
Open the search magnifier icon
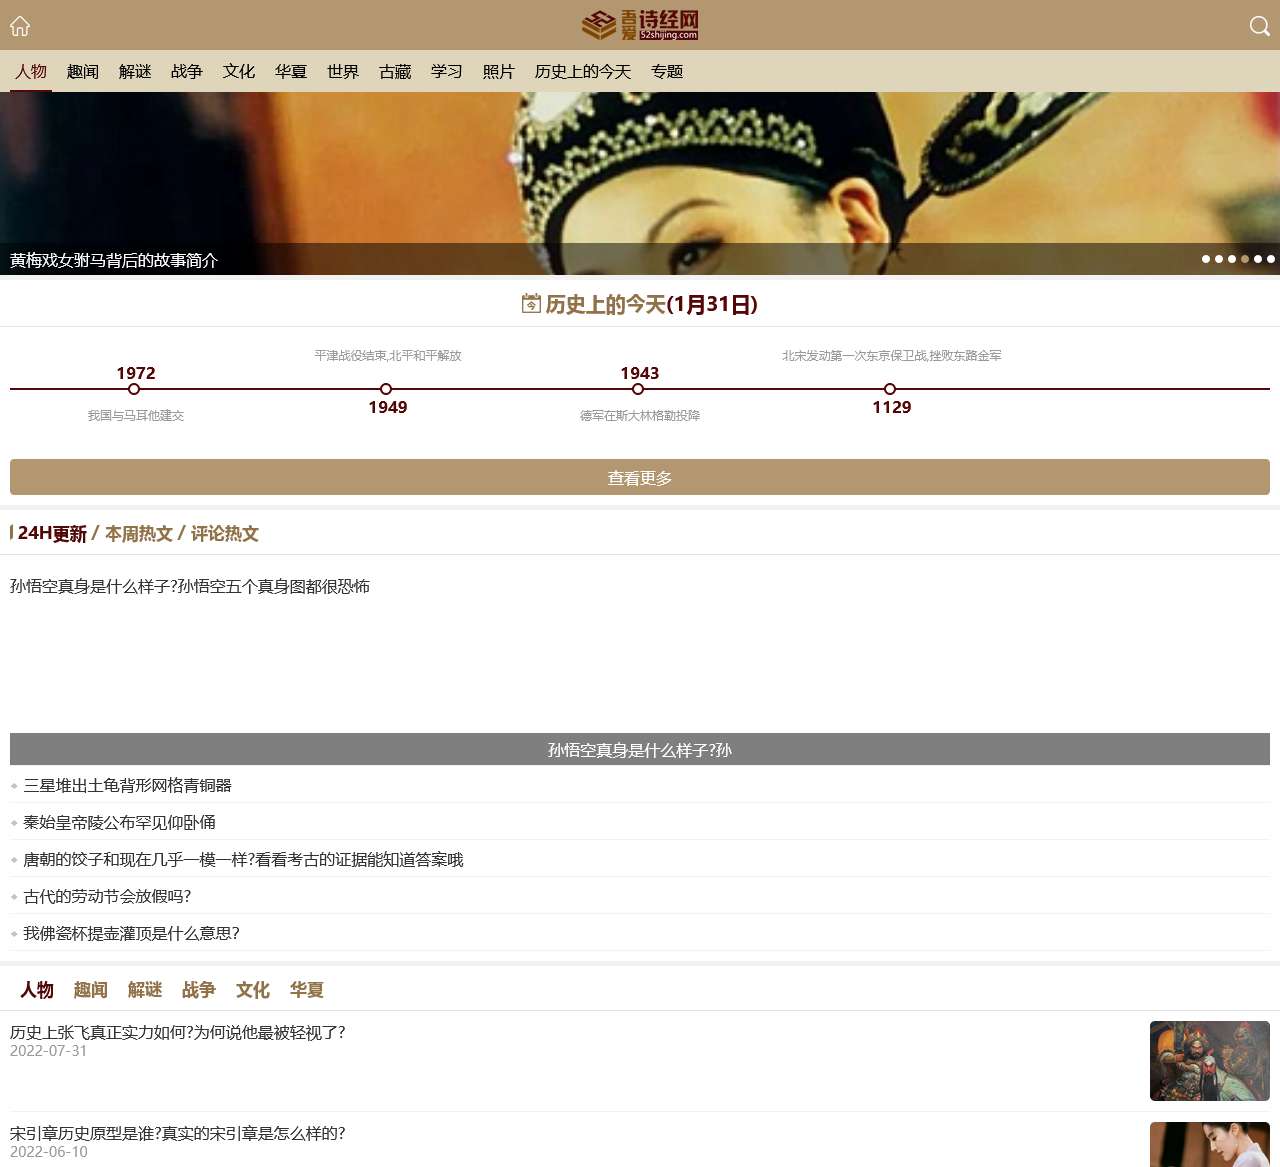(x=1260, y=26)
